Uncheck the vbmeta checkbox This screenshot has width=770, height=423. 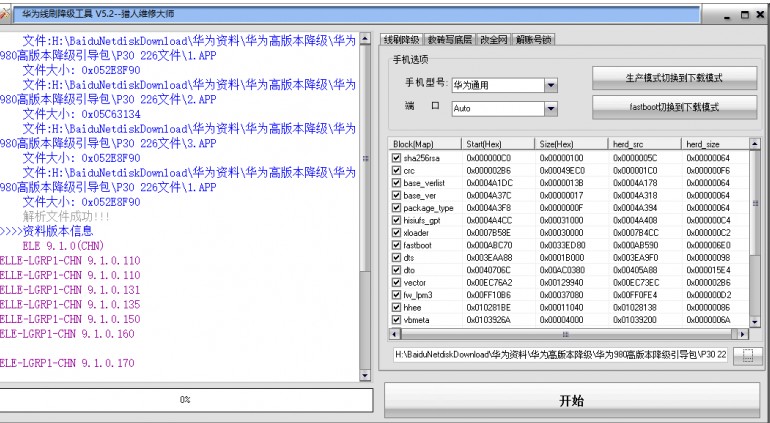396,320
